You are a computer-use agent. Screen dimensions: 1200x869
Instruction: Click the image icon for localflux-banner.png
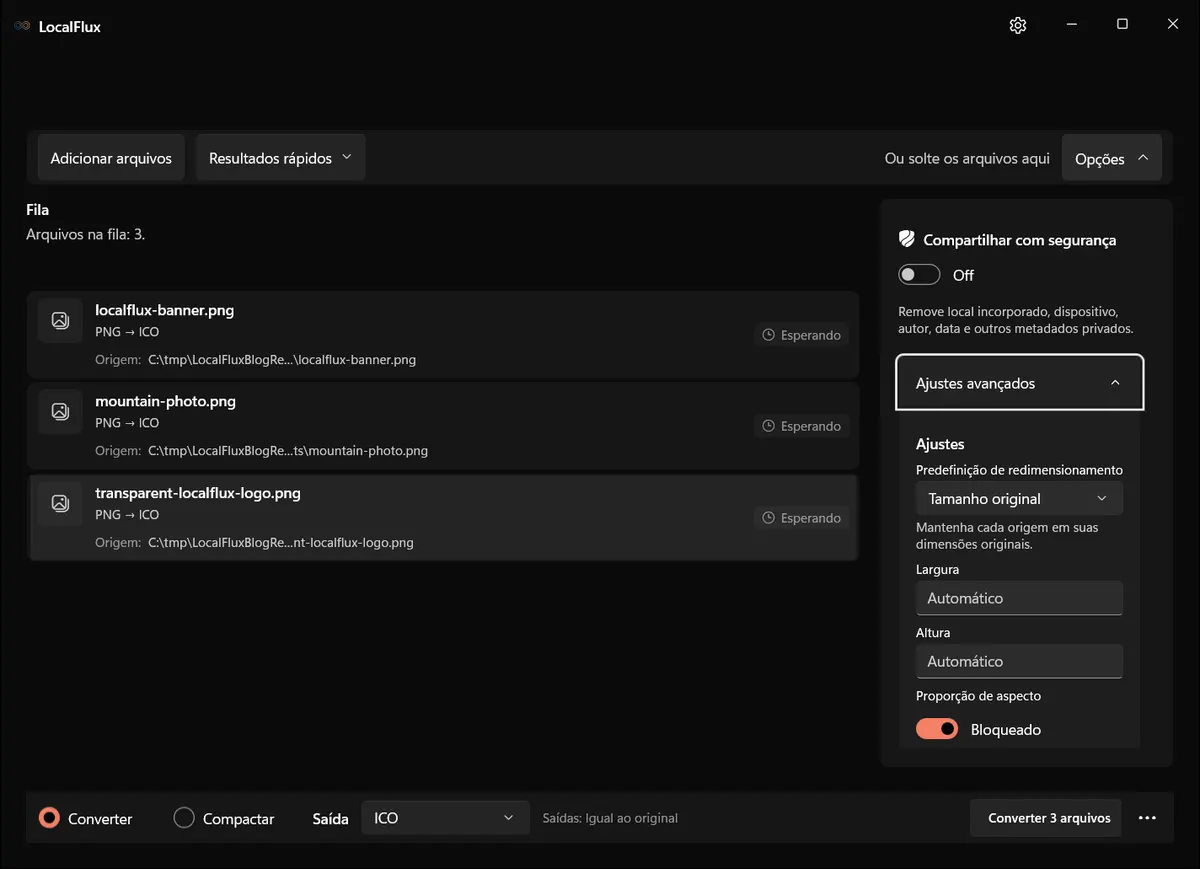tap(60, 320)
